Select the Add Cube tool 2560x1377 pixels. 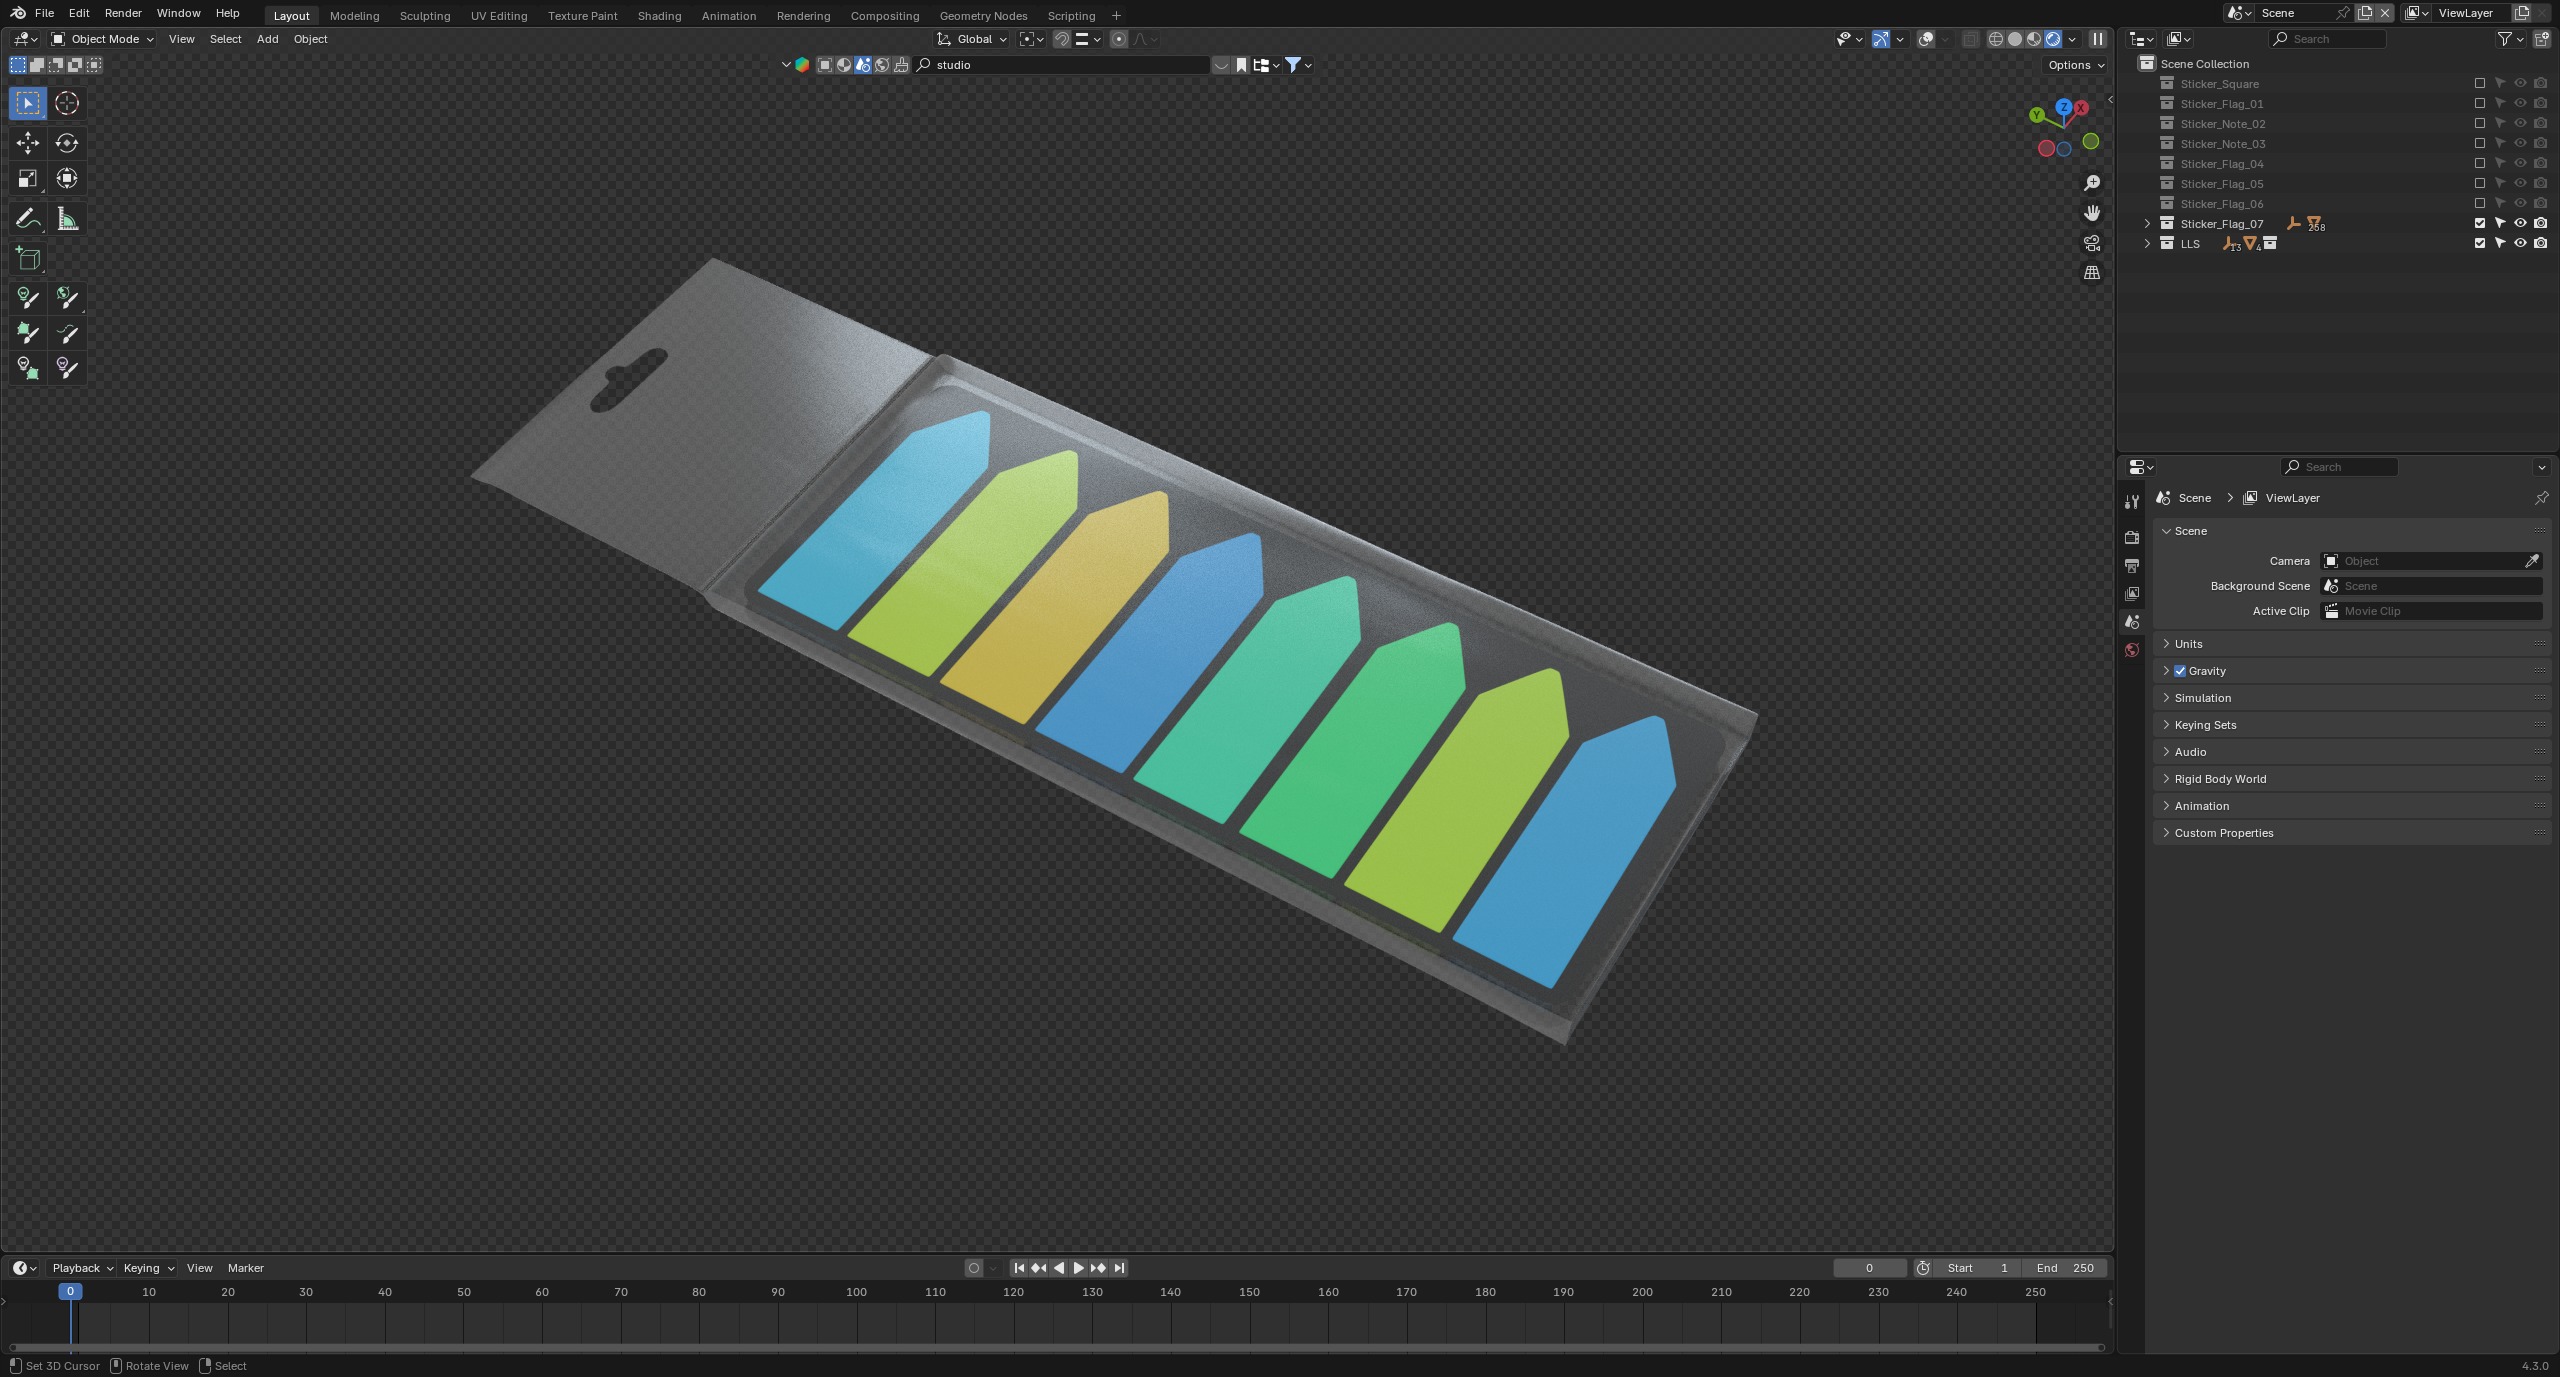28,259
